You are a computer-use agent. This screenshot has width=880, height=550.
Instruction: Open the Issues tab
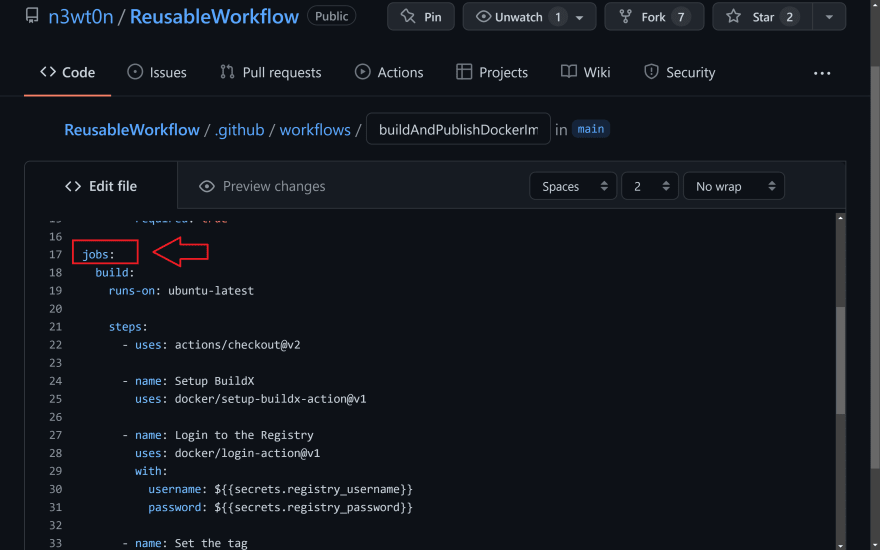(157, 72)
